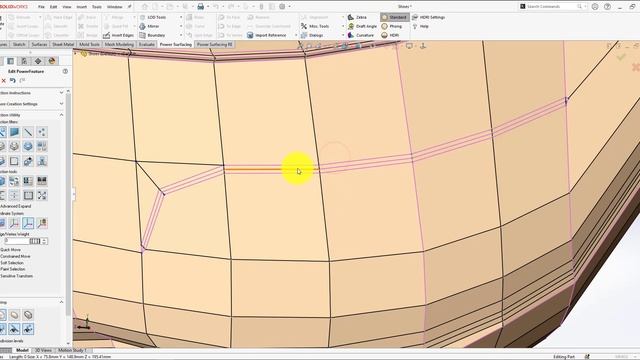Click the pin icon beside Window menu
This screenshot has width=640, height=360.
click(x=129, y=7)
